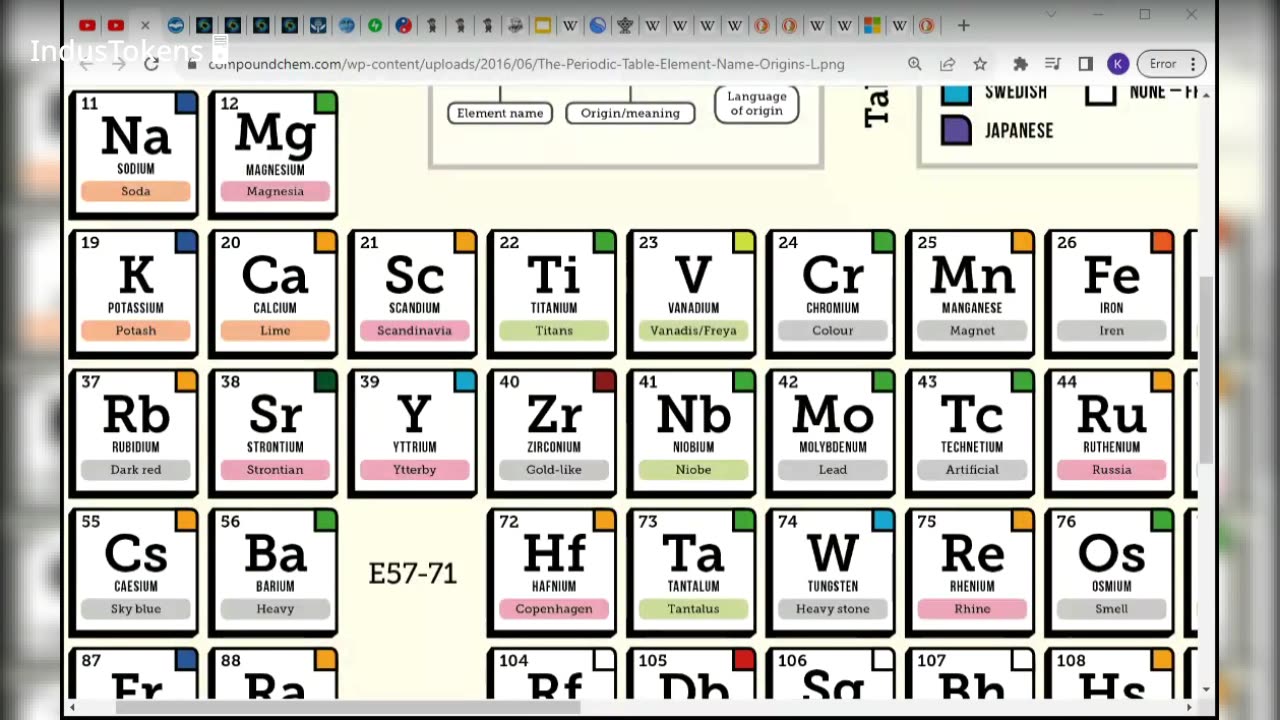Viewport: 1280px width, 720px height.
Task: Click the red corner swatch on Zr tile
Action: click(x=604, y=380)
